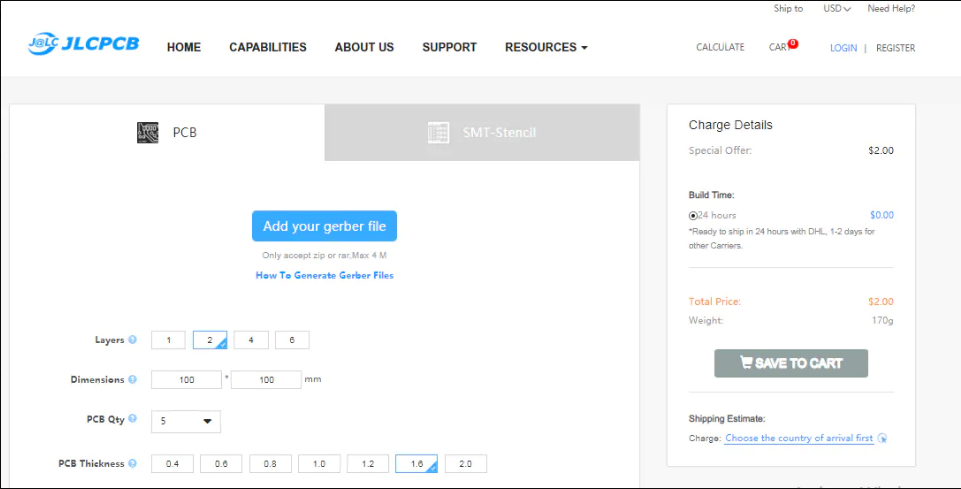This screenshot has height=489, width=961.
Task: Click Choose the country of arrival first
Action: pyautogui.click(x=799, y=438)
